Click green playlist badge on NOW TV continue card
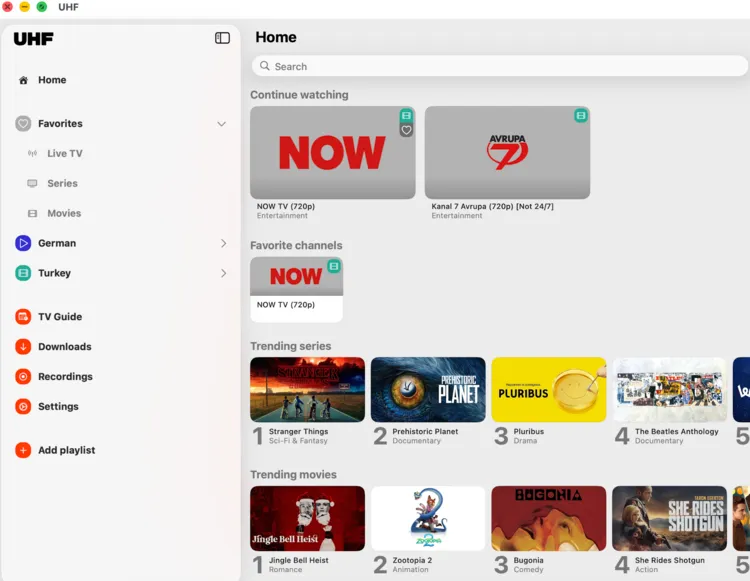This screenshot has width=750, height=581. (x=406, y=115)
